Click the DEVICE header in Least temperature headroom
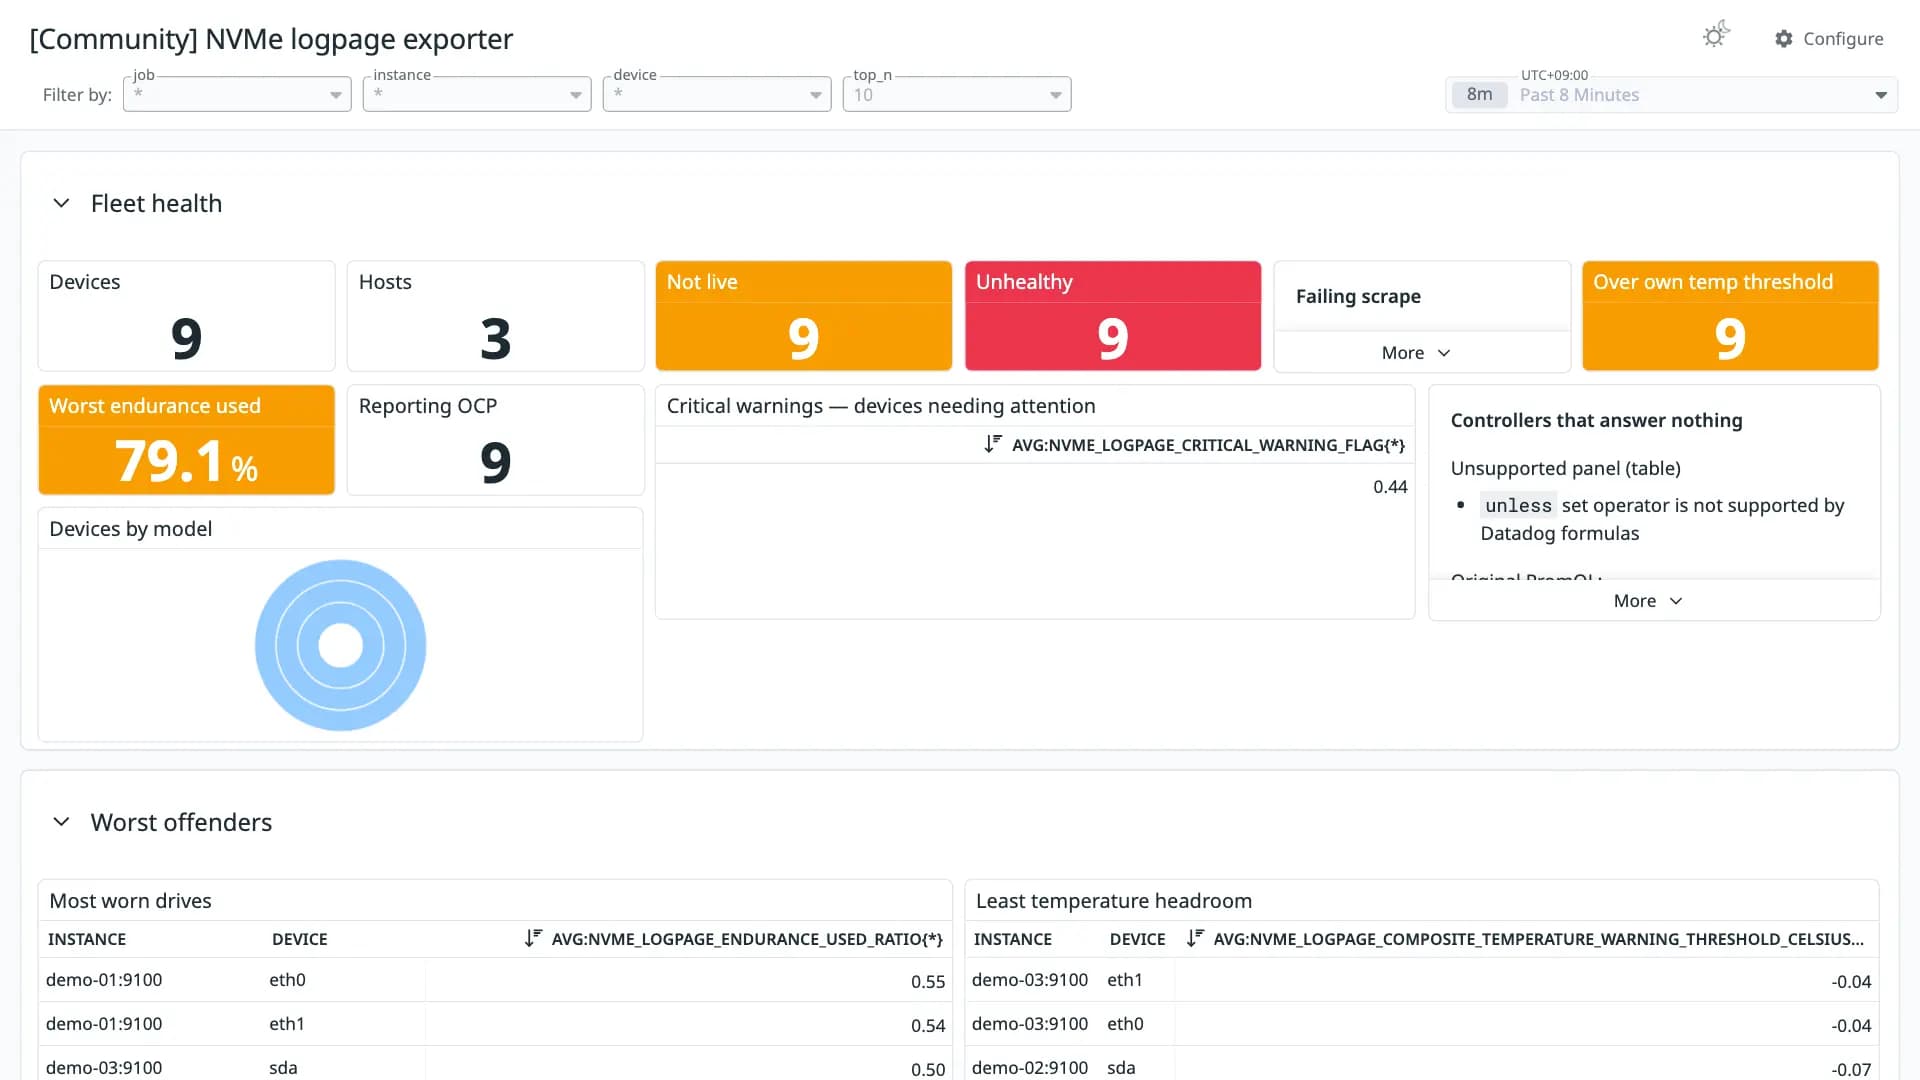 [1138, 939]
